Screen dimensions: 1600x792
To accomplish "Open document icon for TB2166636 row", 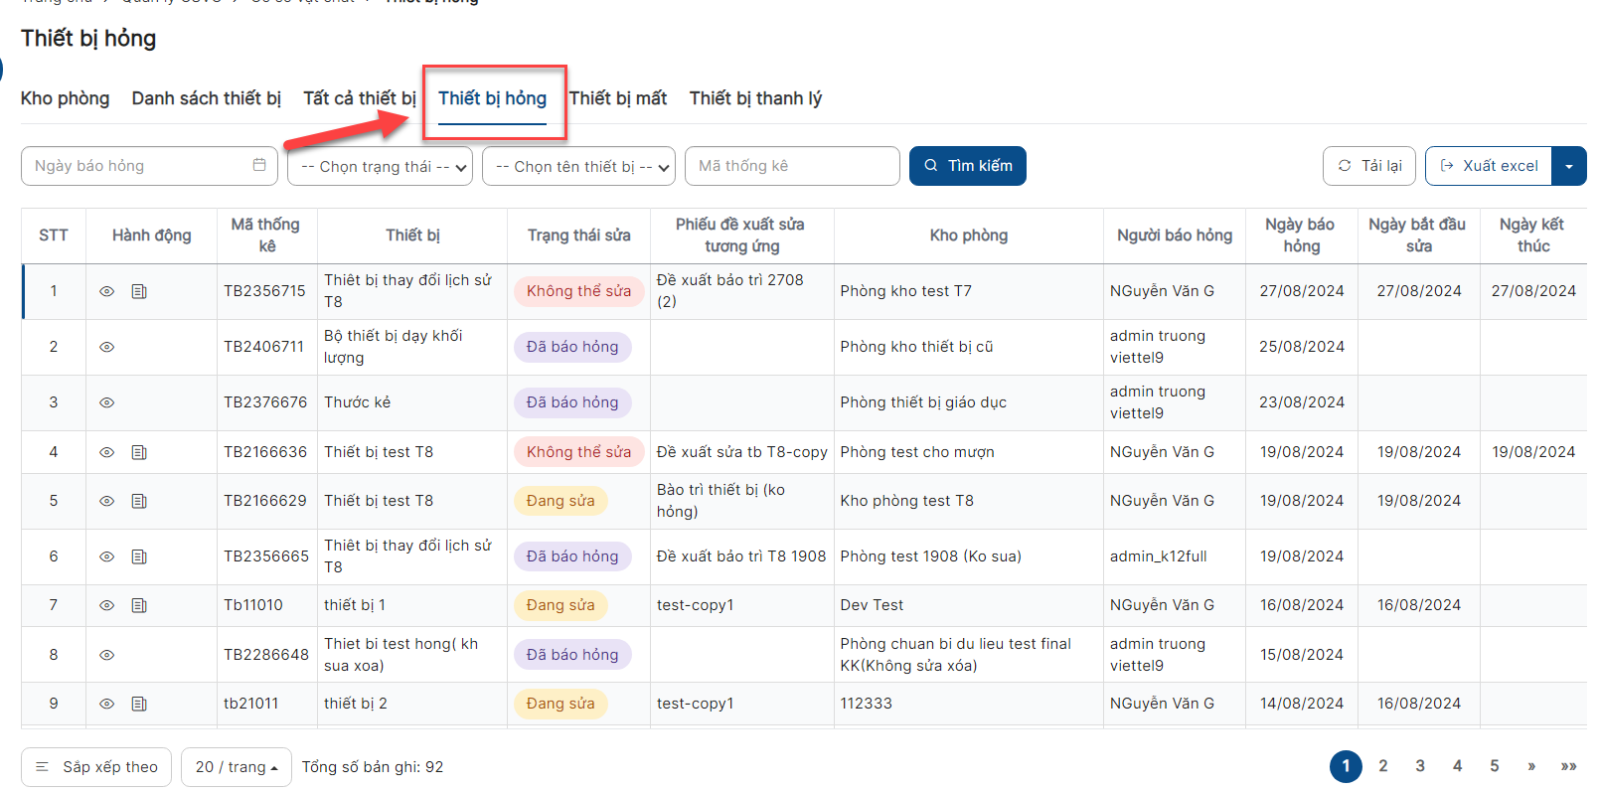I will pos(139,453).
